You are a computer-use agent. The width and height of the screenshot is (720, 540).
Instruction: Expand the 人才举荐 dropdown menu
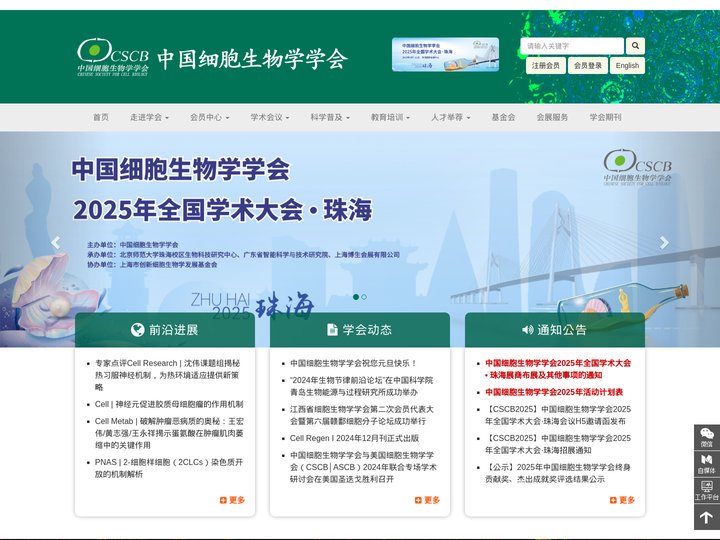click(450, 118)
